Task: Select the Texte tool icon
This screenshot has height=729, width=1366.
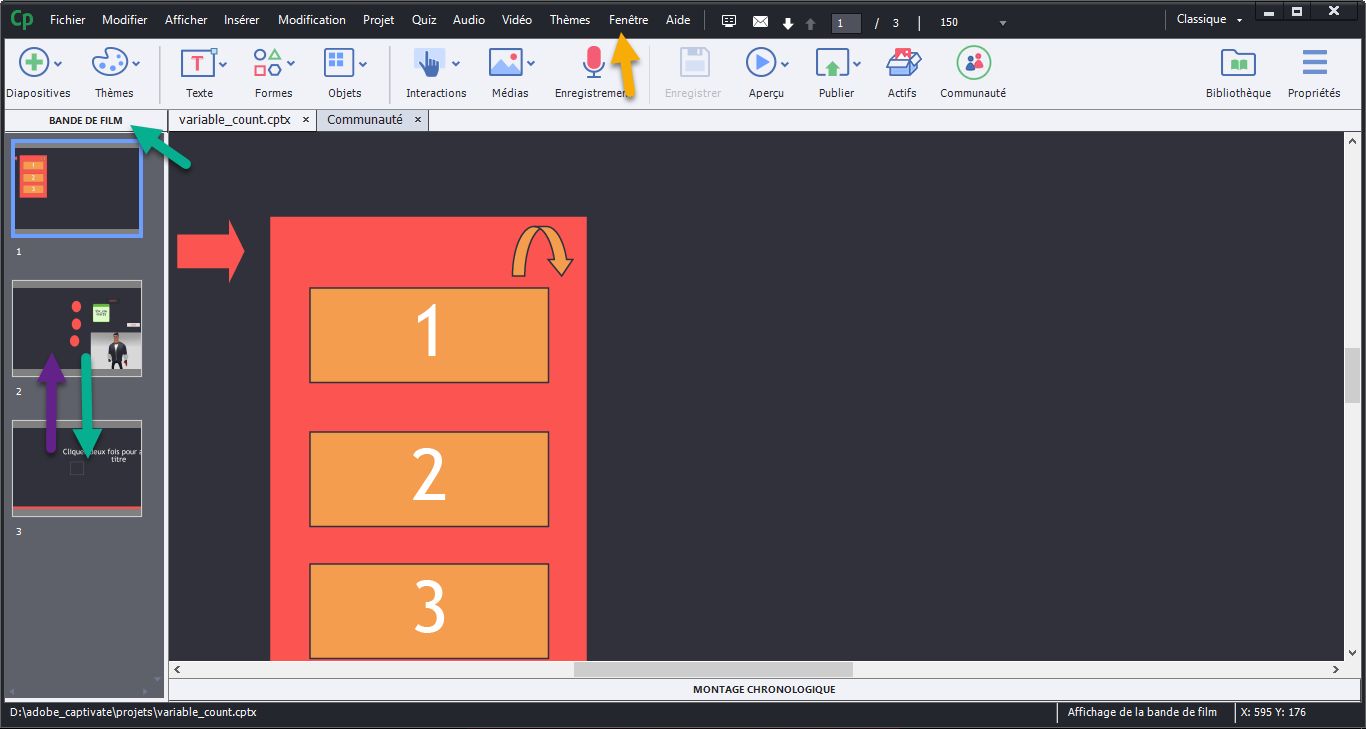Action: (x=197, y=63)
